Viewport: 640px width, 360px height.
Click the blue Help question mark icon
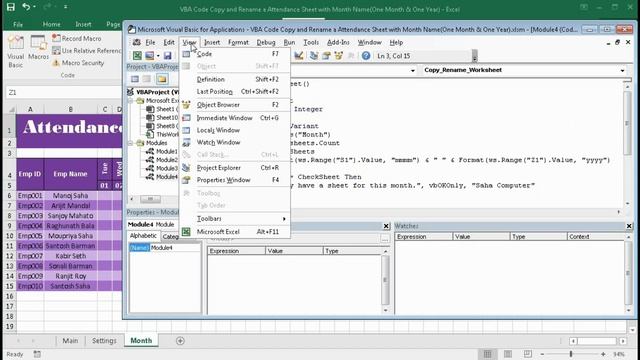tap(366, 56)
